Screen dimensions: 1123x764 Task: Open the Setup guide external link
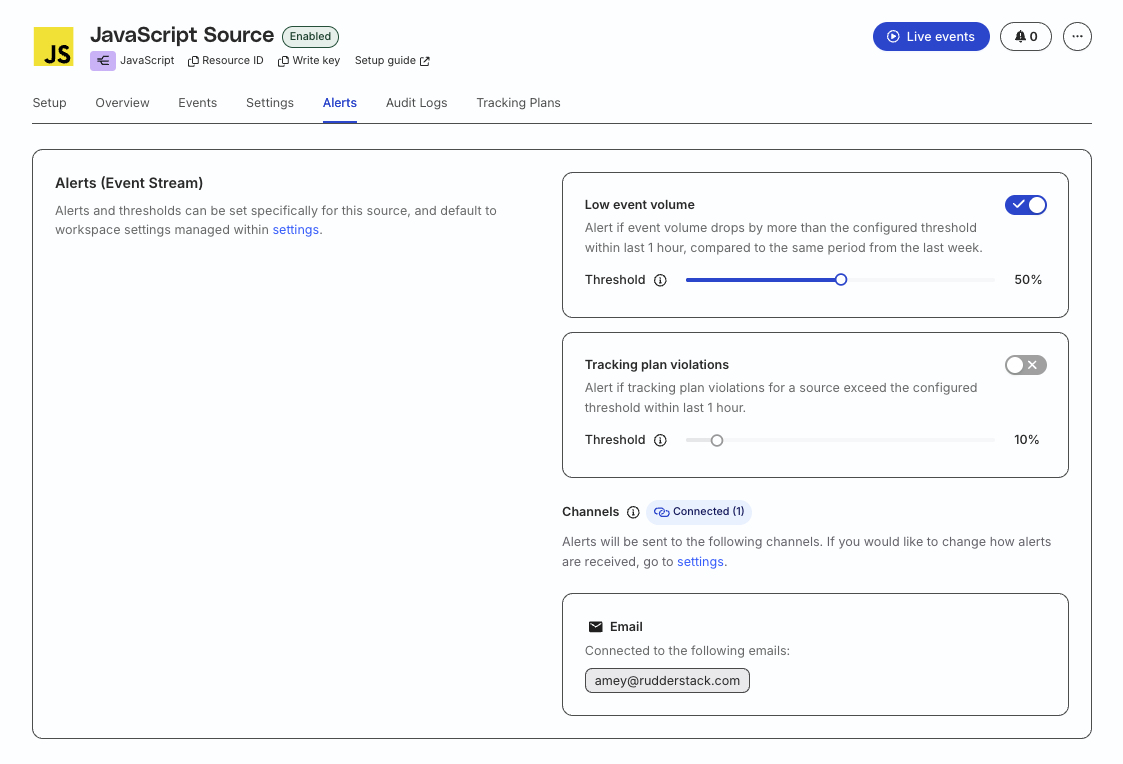(392, 61)
